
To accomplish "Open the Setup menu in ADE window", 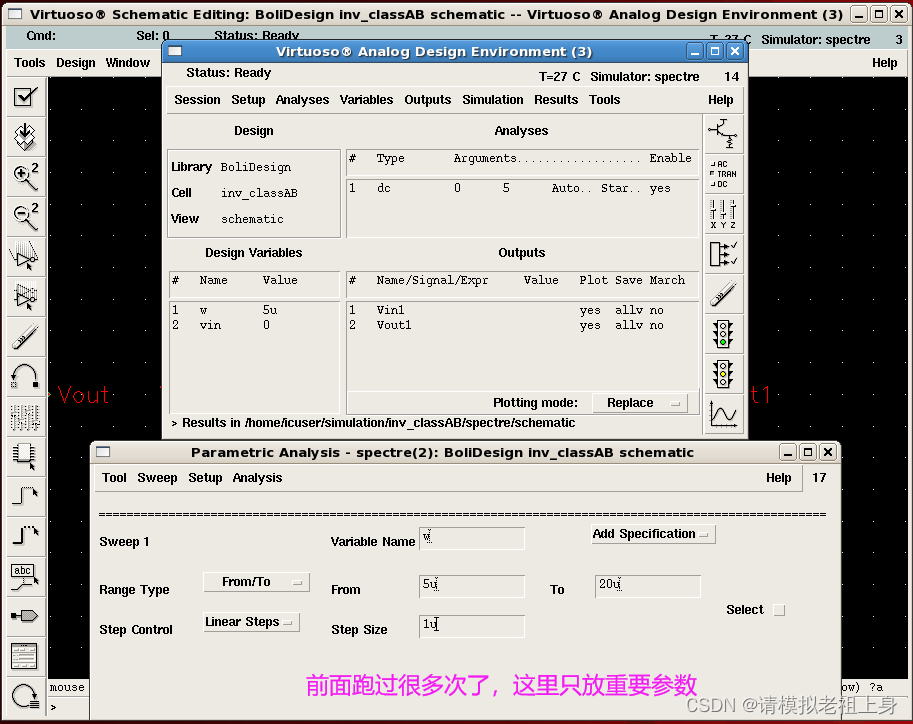I will pos(248,100).
